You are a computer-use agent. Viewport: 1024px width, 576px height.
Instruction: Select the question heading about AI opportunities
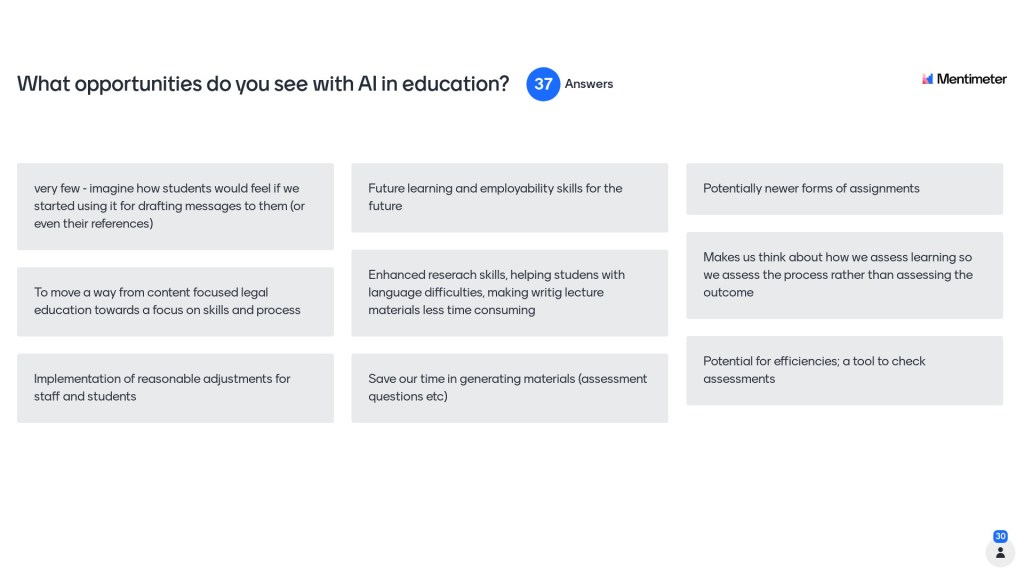[263, 84]
